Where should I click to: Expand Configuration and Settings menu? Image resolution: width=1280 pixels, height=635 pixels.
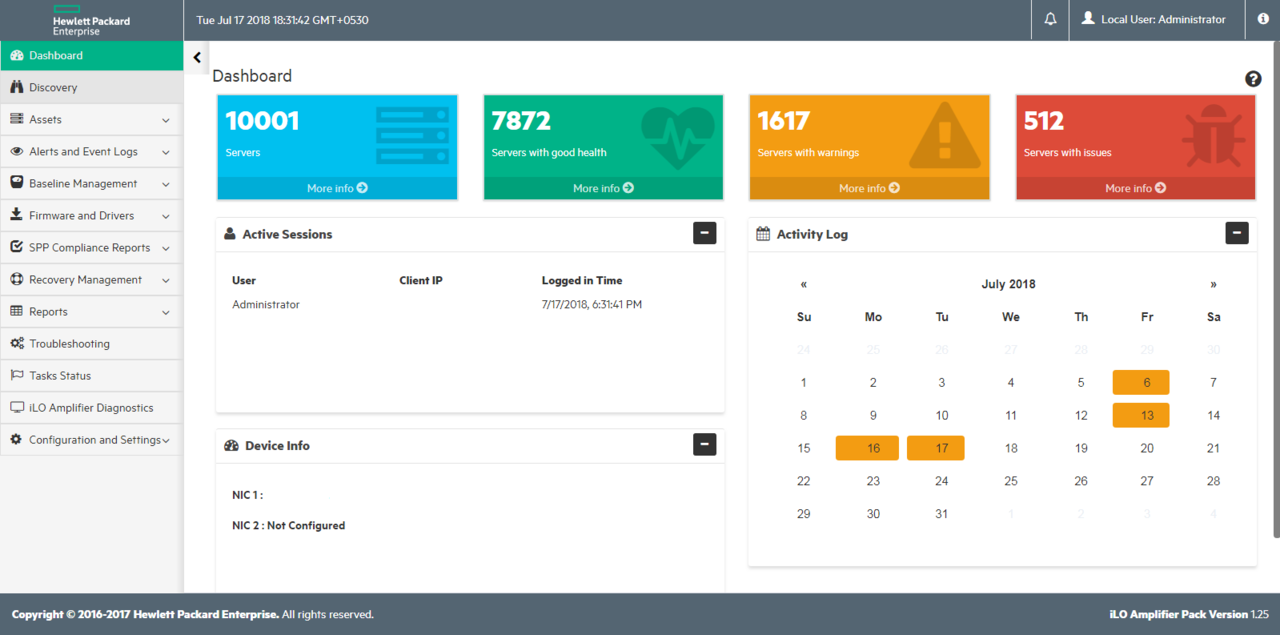pyautogui.click(x=166, y=441)
